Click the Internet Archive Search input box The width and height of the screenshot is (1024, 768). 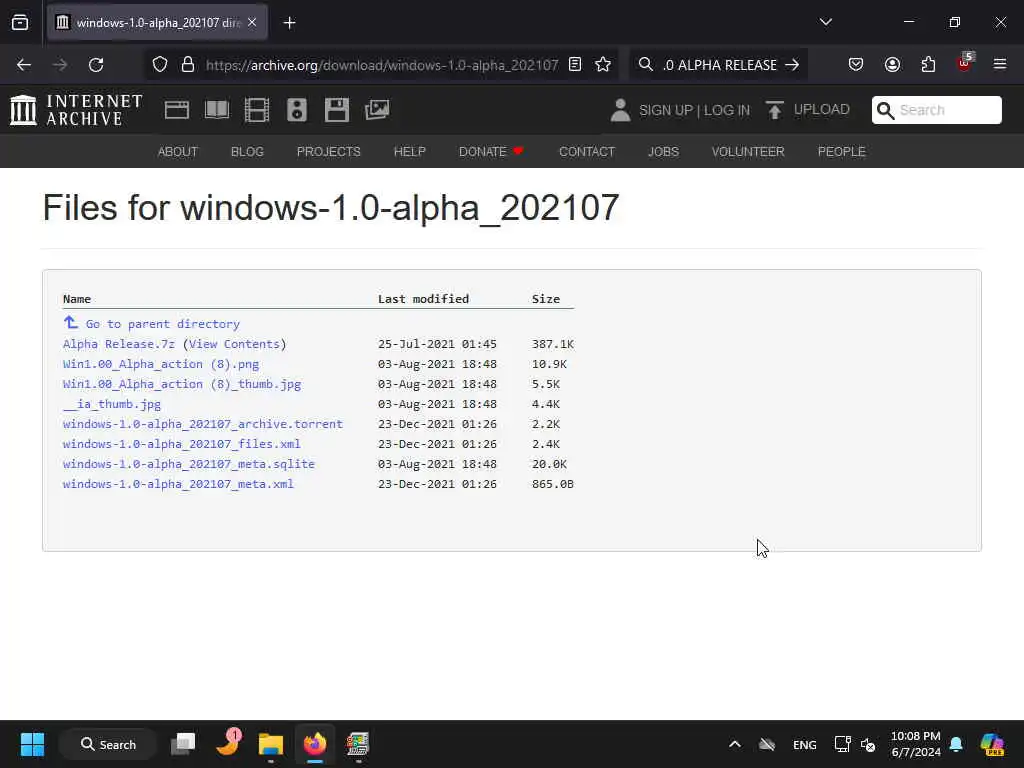coord(937,110)
